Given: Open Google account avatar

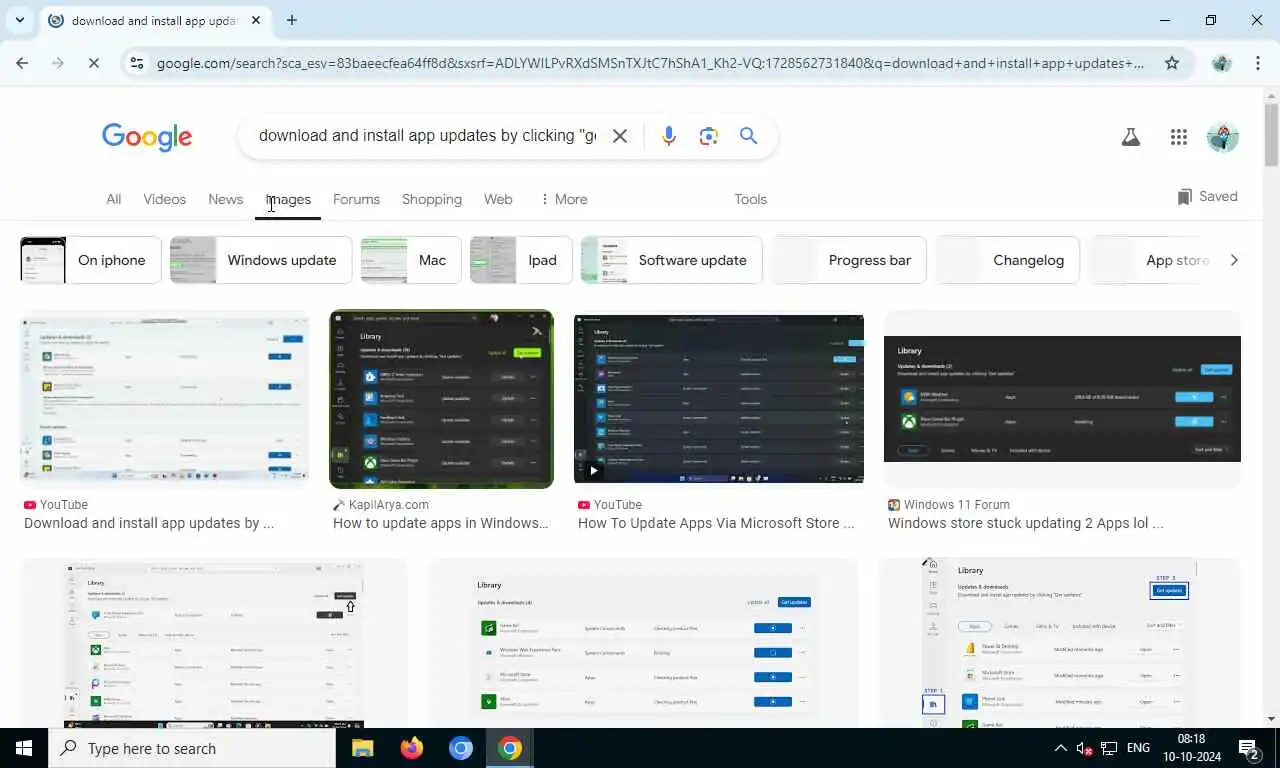Looking at the screenshot, I should (x=1223, y=138).
